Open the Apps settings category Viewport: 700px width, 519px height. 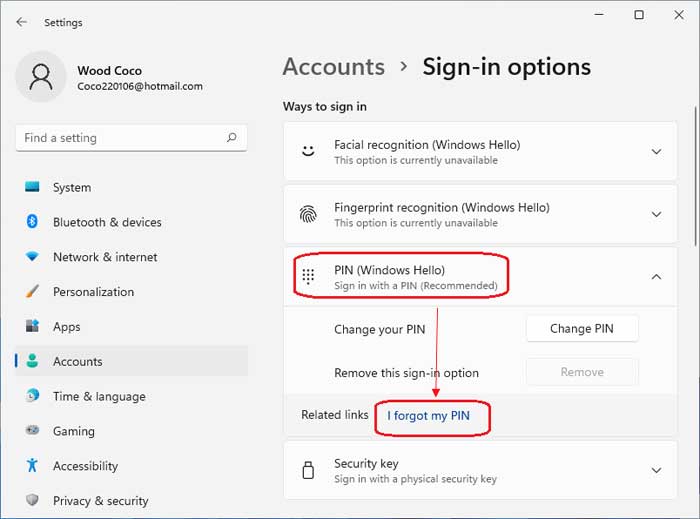pos(131,326)
